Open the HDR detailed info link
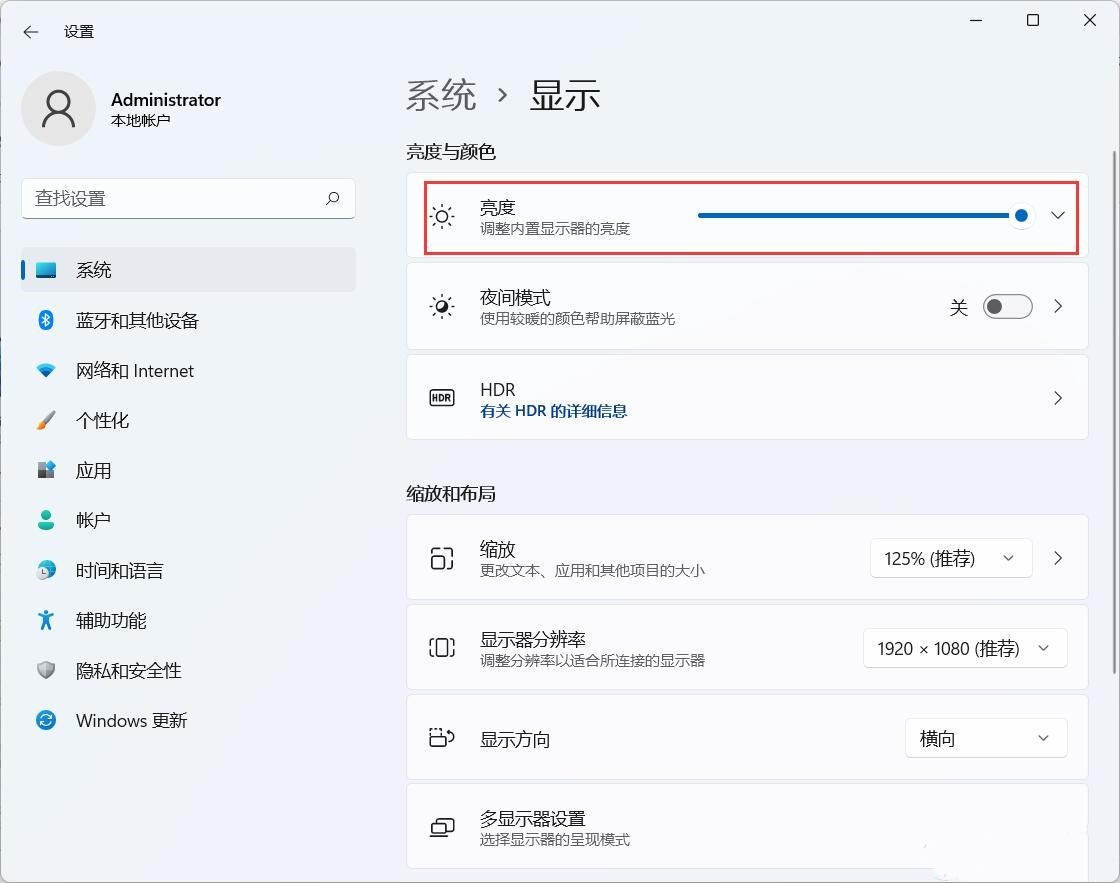 coord(553,411)
